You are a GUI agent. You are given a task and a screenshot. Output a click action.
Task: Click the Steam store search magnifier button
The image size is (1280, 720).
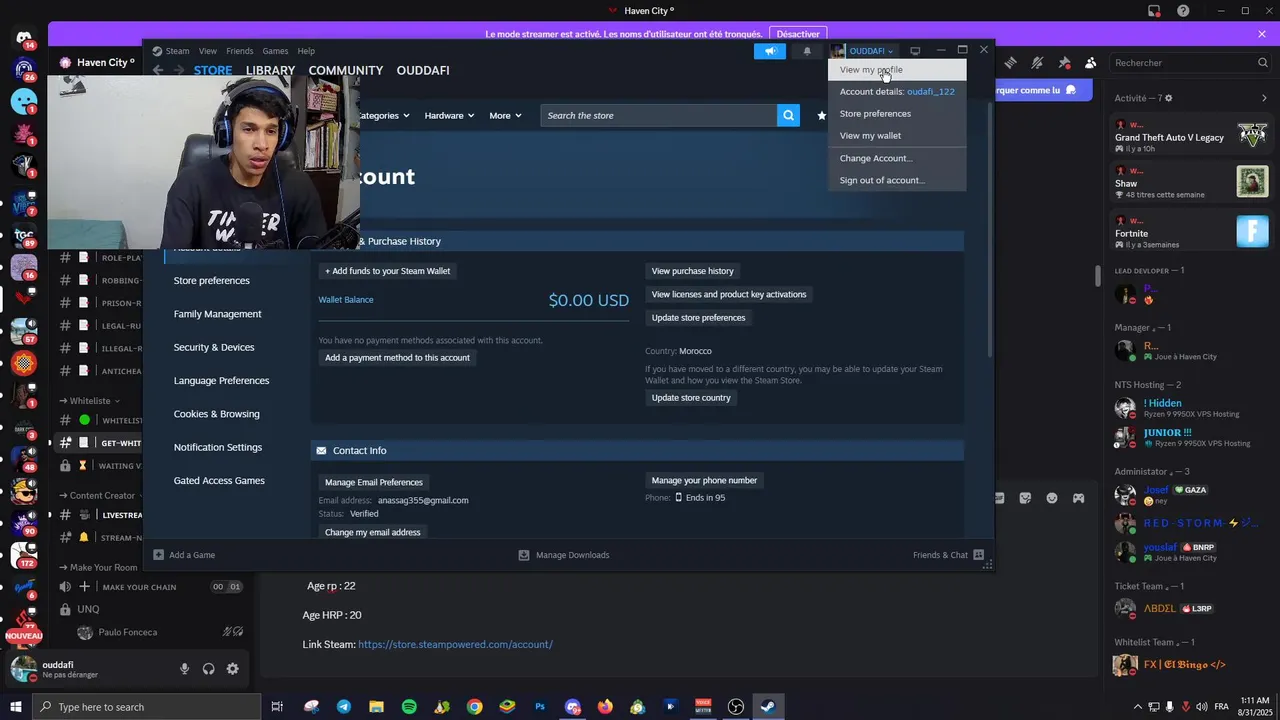[789, 115]
